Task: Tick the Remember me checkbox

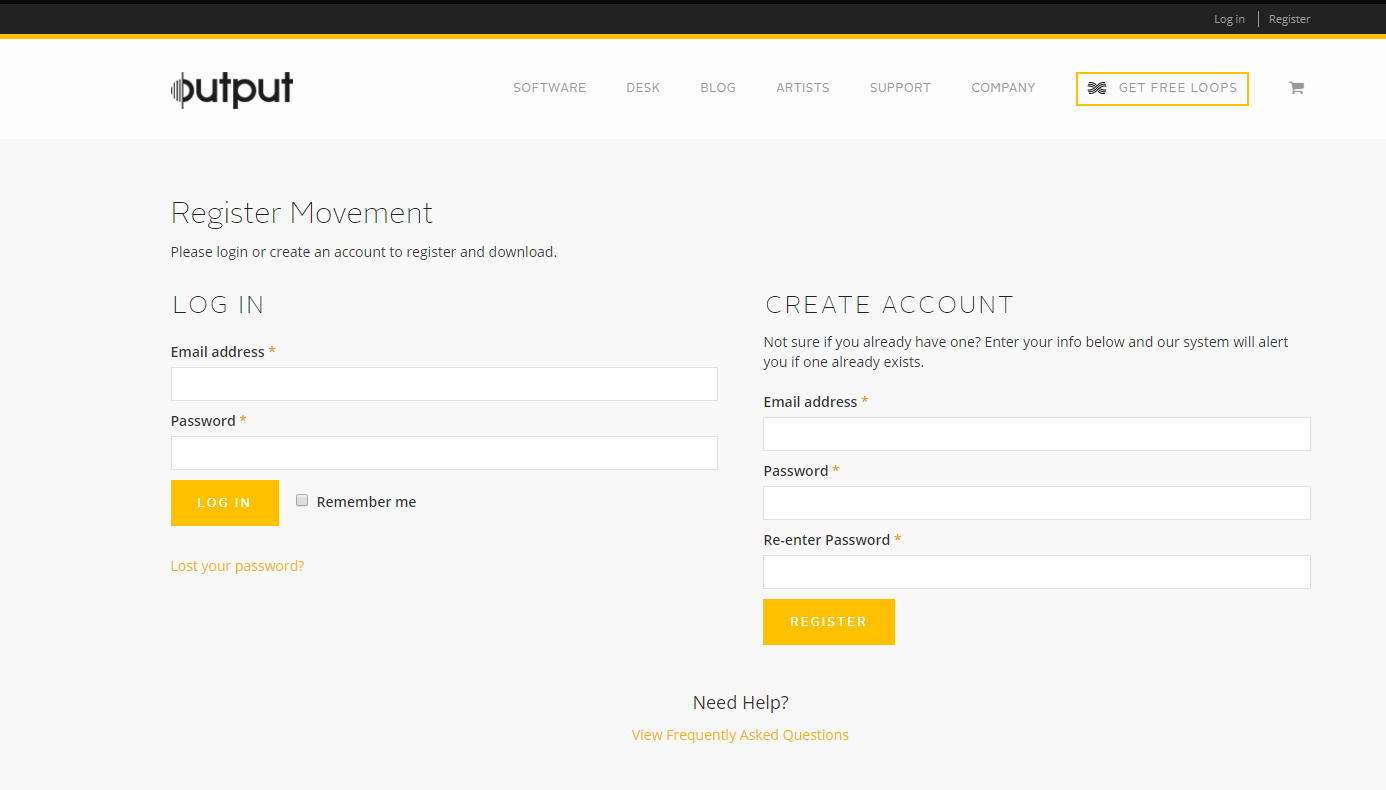Action: pyautogui.click(x=302, y=500)
